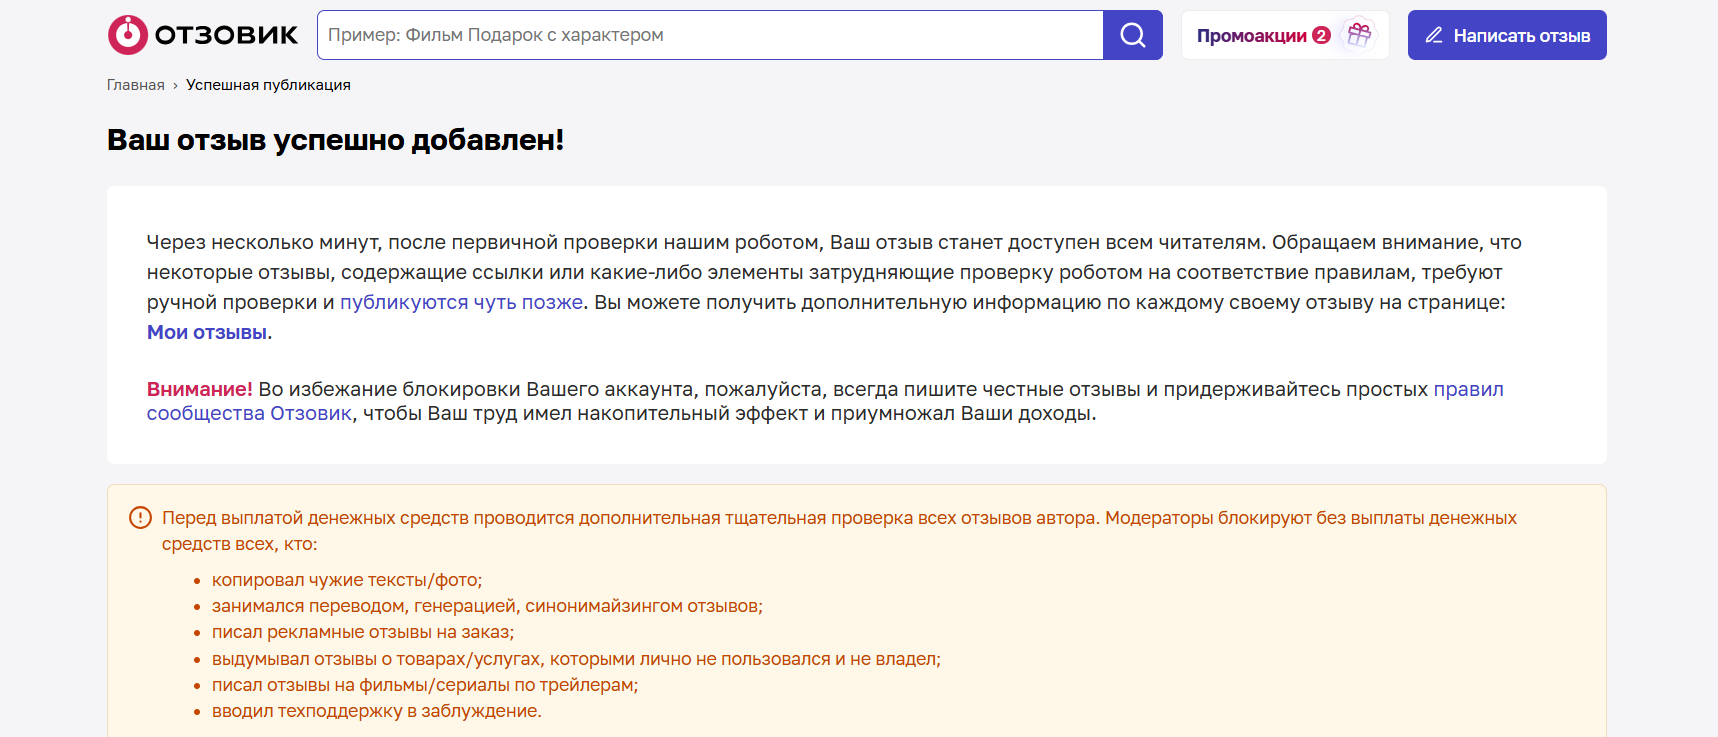The width and height of the screenshot is (1718, 737).
Task: Click the bullet "выдумывал отзывы о товарах/услугах"
Action: click(x=576, y=659)
